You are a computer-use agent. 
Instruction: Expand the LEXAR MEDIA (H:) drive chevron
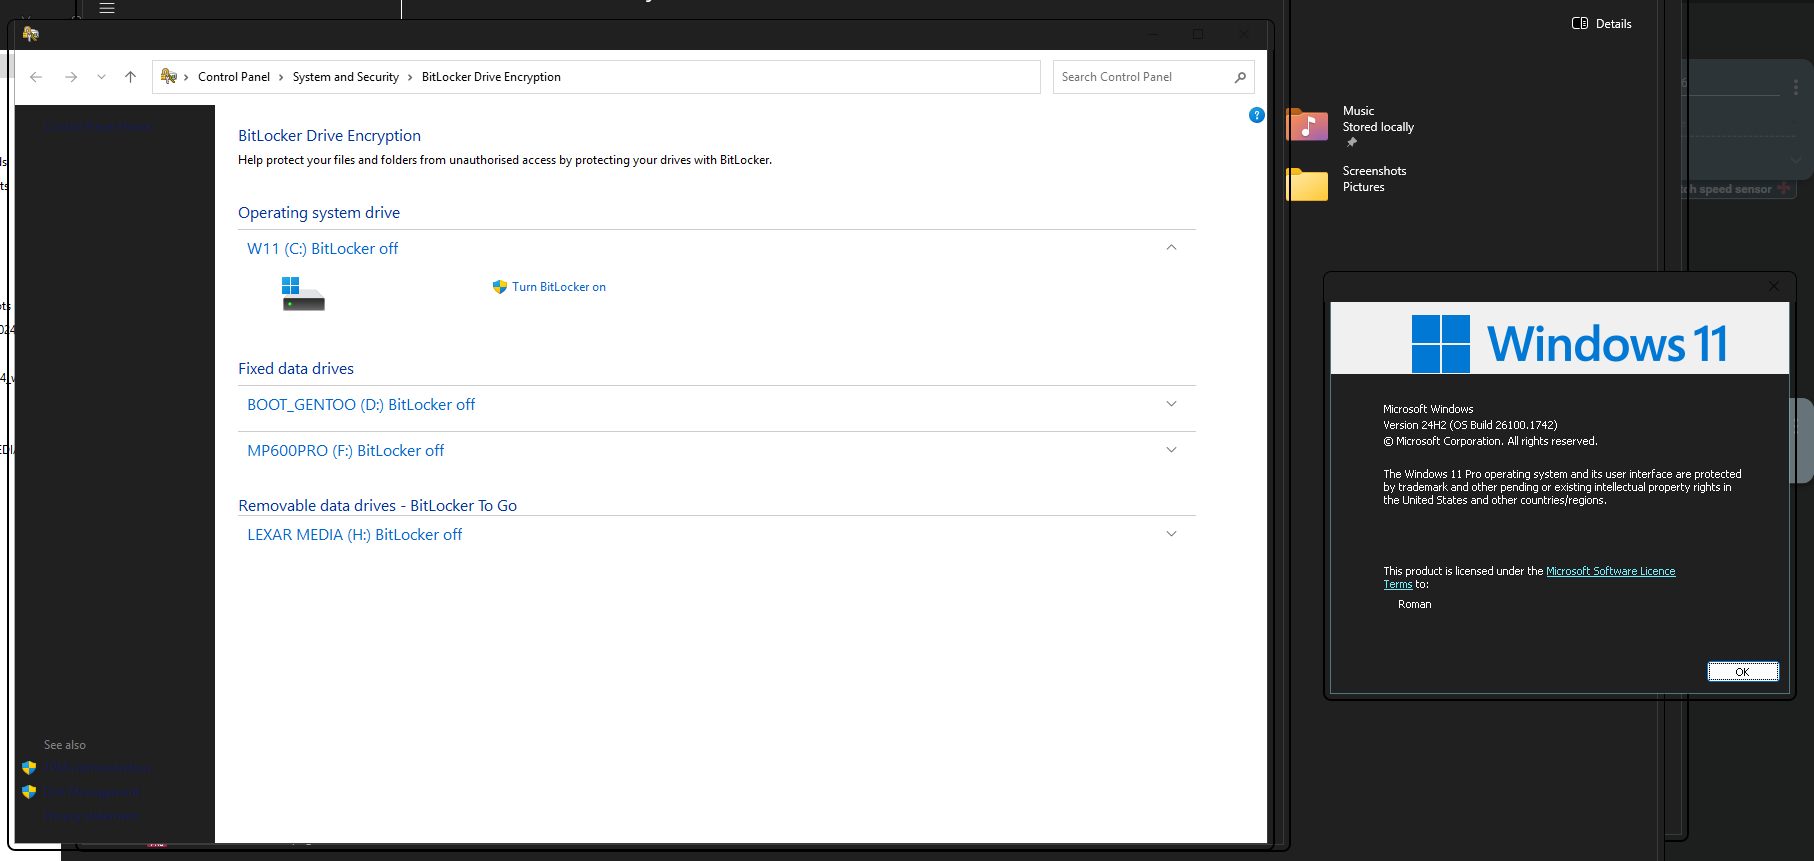(x=1171, y=534)
